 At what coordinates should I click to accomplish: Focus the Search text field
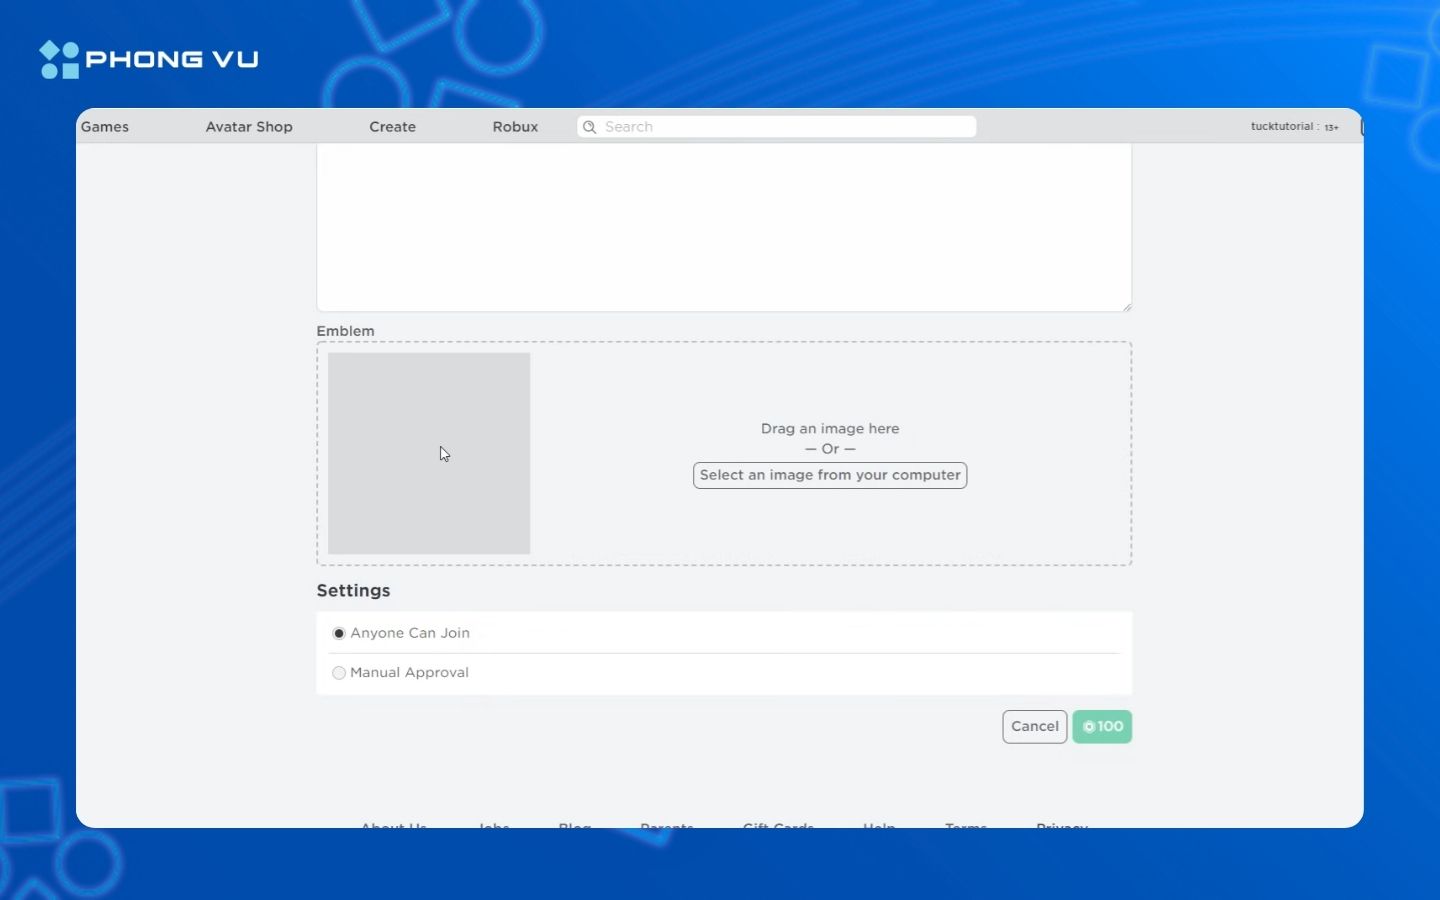pyautogui.click(x=785, y=127)
